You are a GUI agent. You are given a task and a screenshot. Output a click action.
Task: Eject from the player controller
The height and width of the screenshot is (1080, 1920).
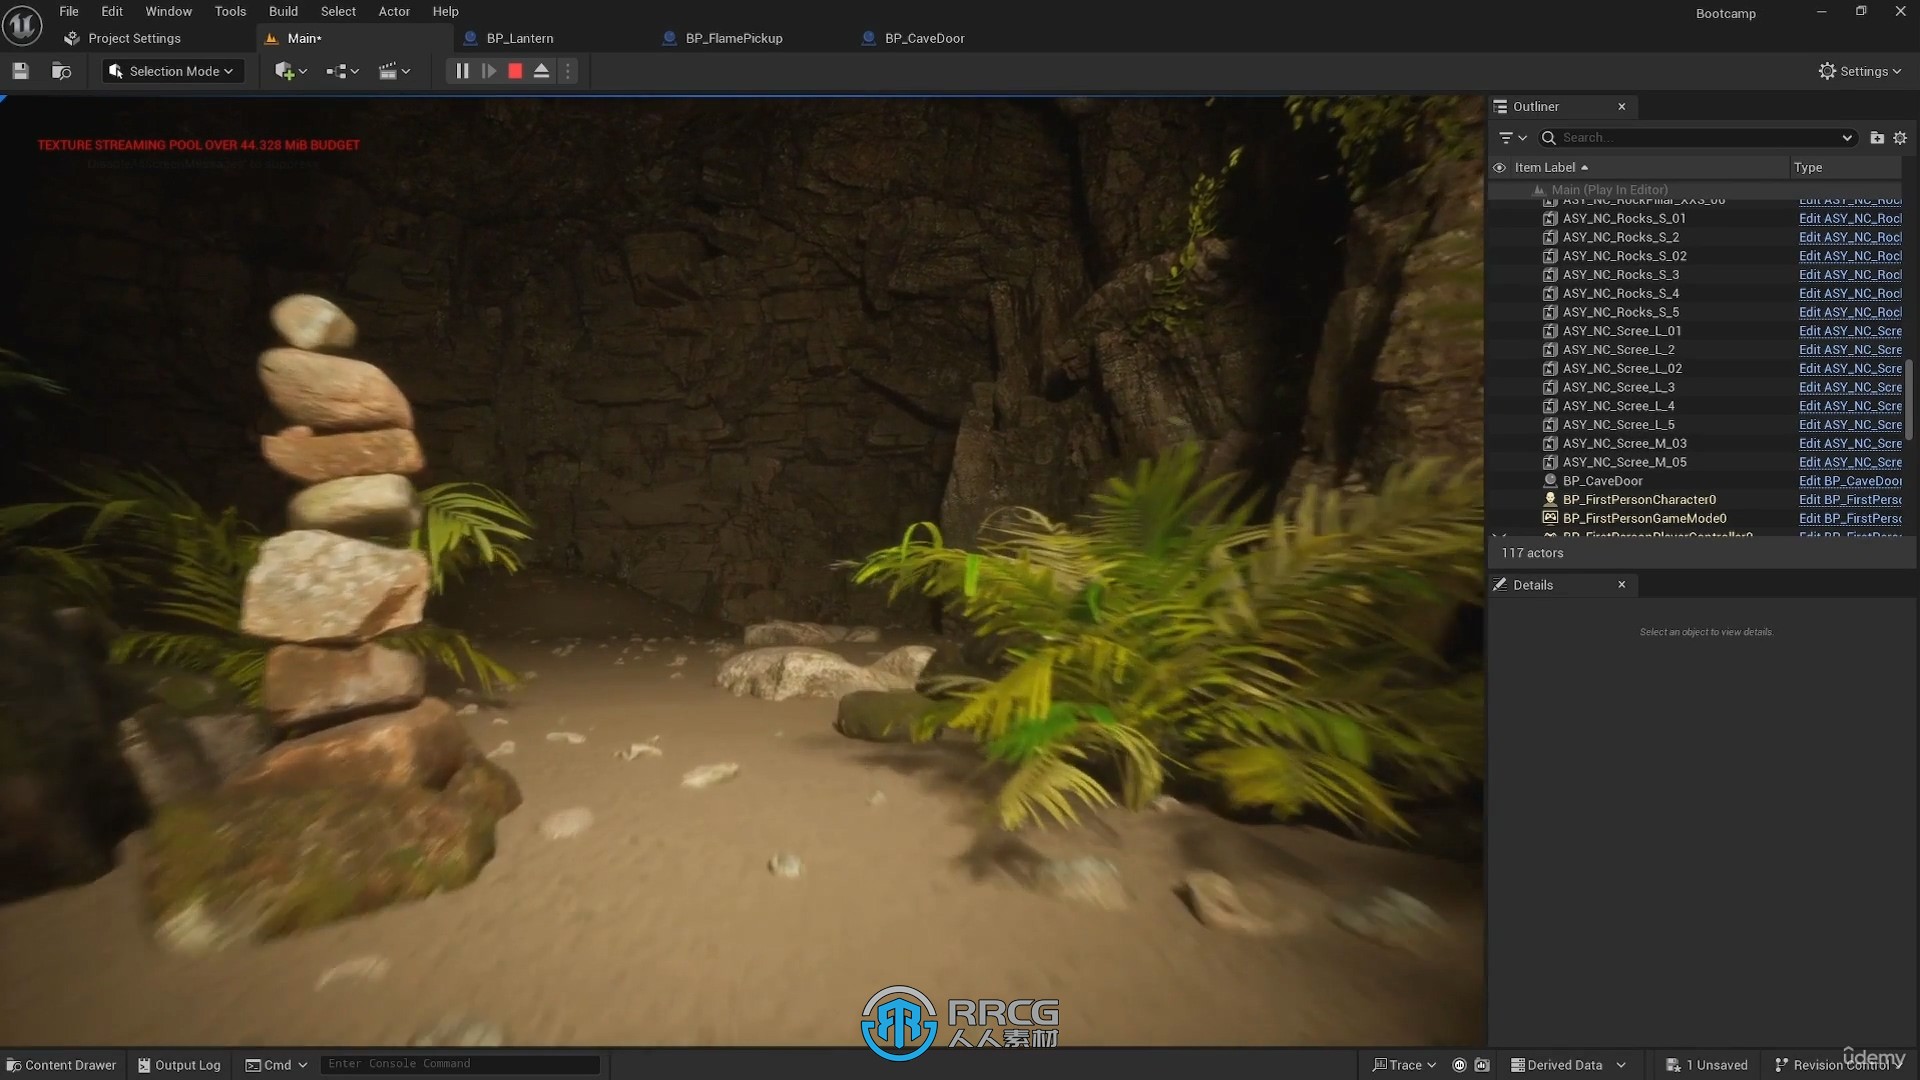(541, 71)
